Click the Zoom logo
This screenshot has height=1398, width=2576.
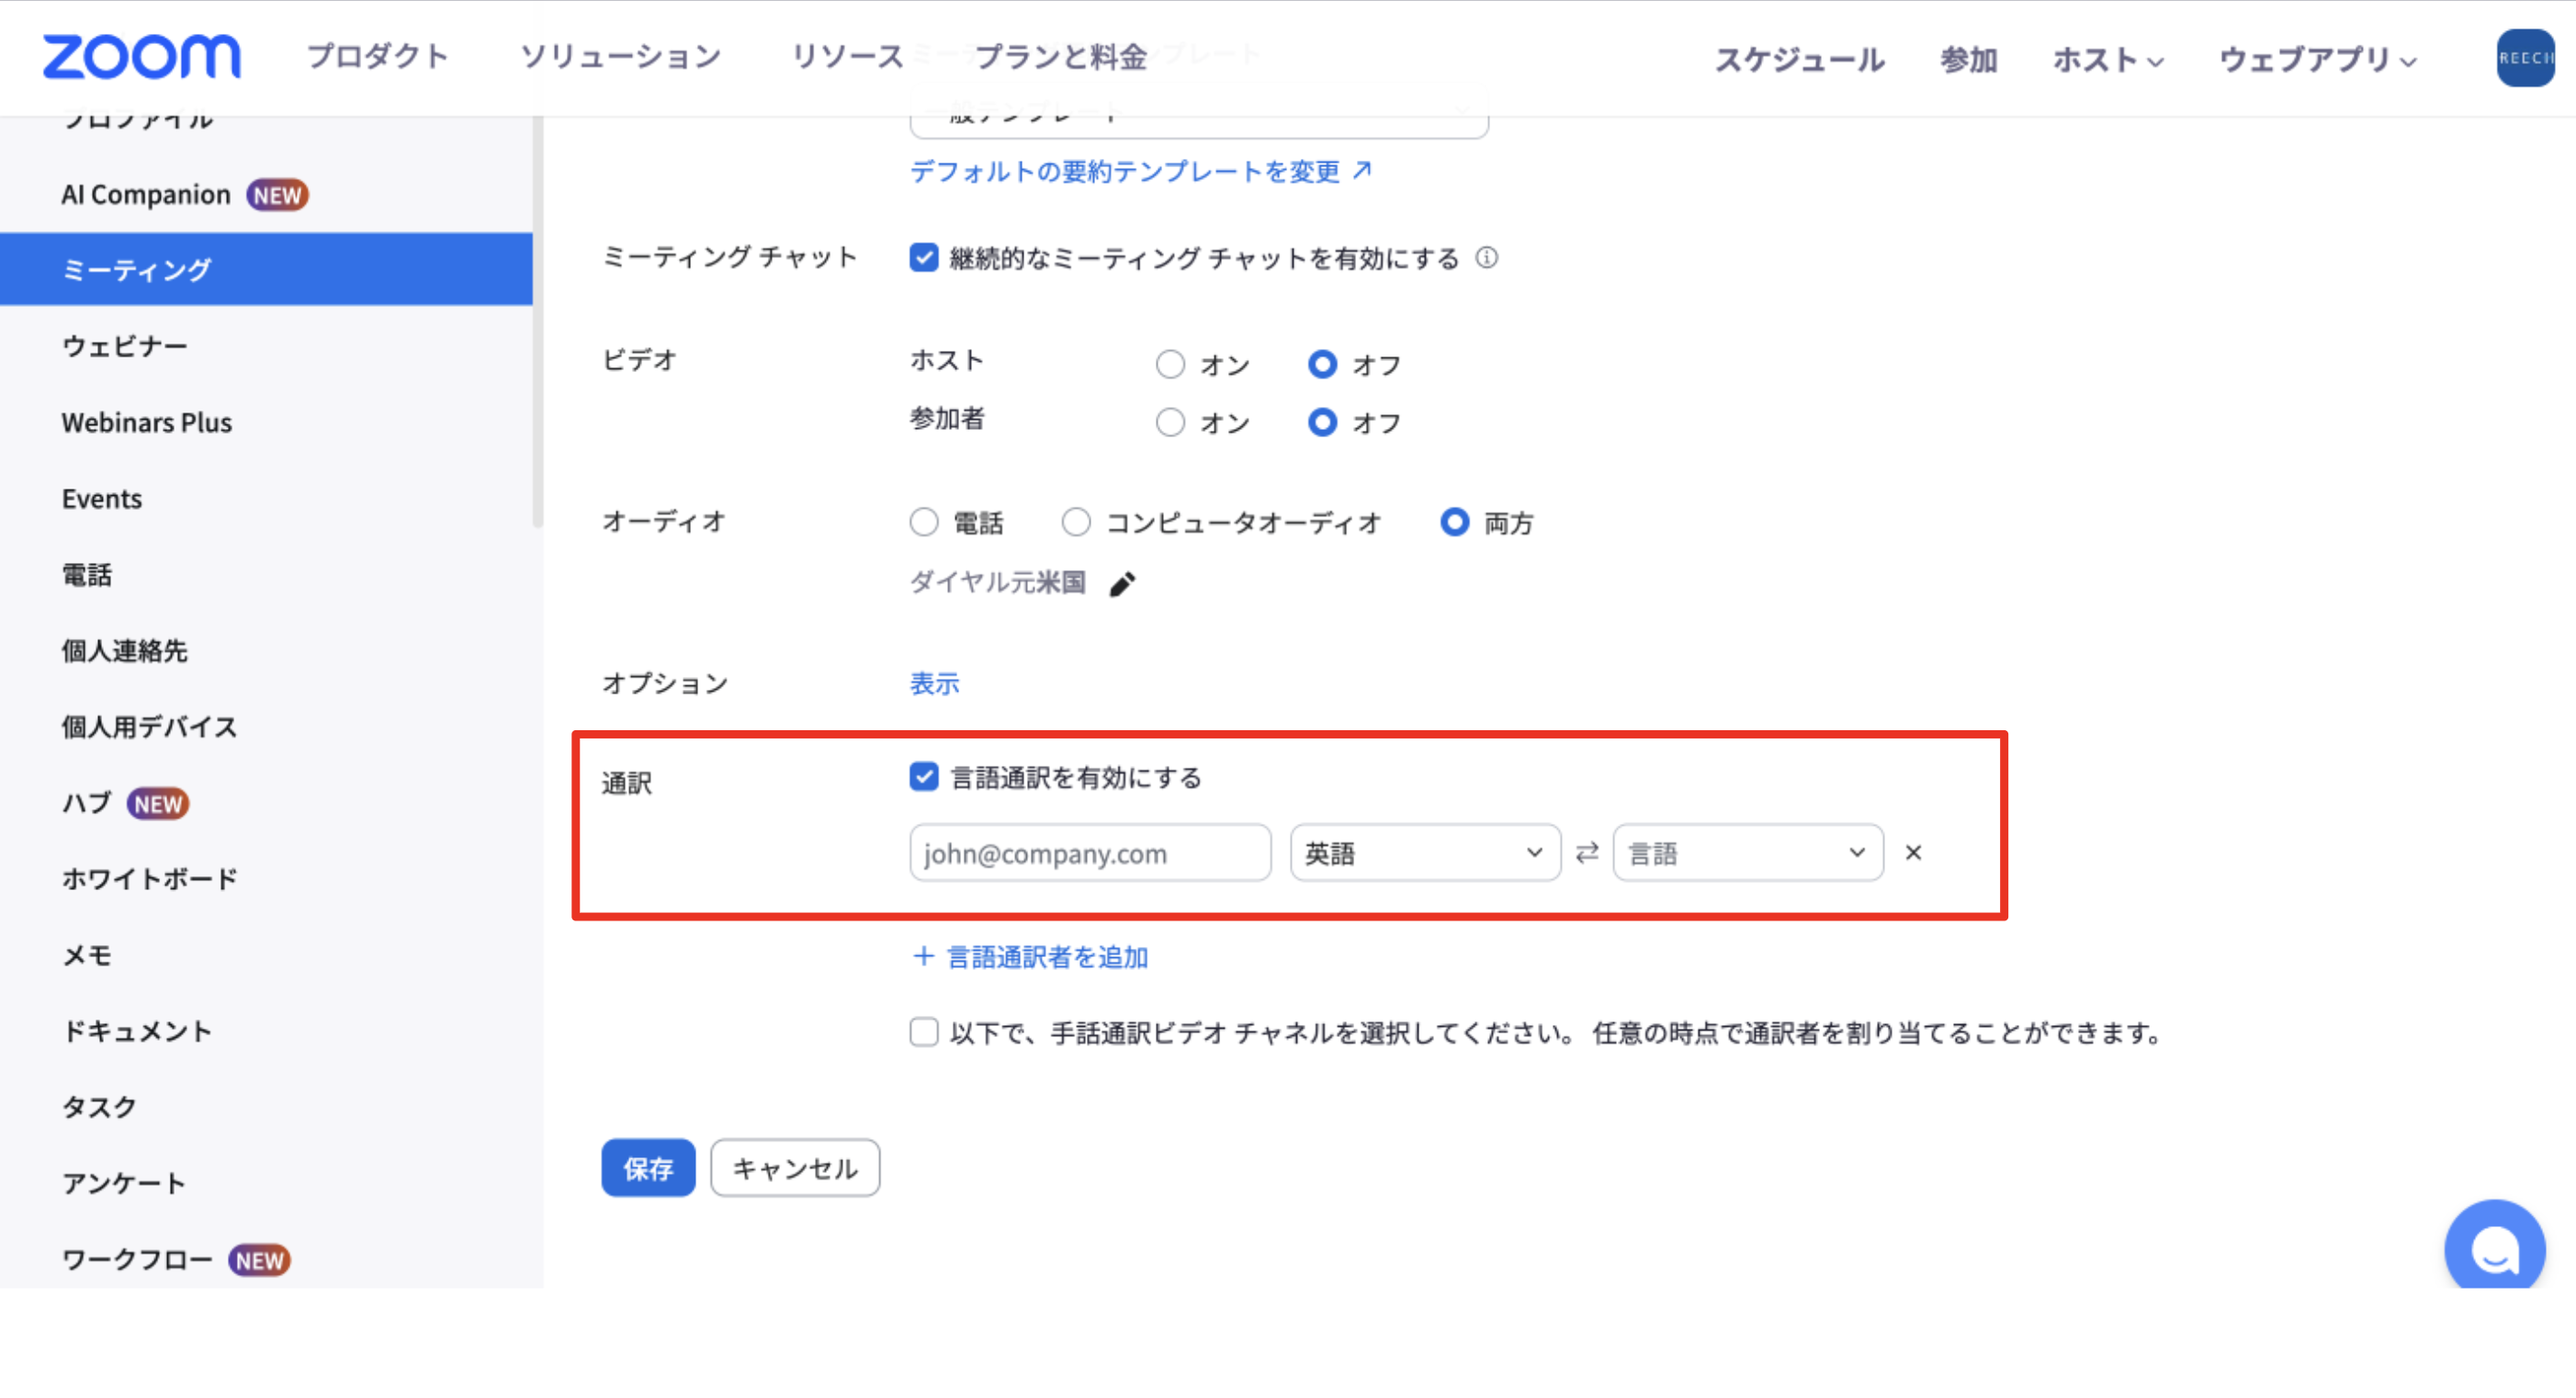(141, 57)
